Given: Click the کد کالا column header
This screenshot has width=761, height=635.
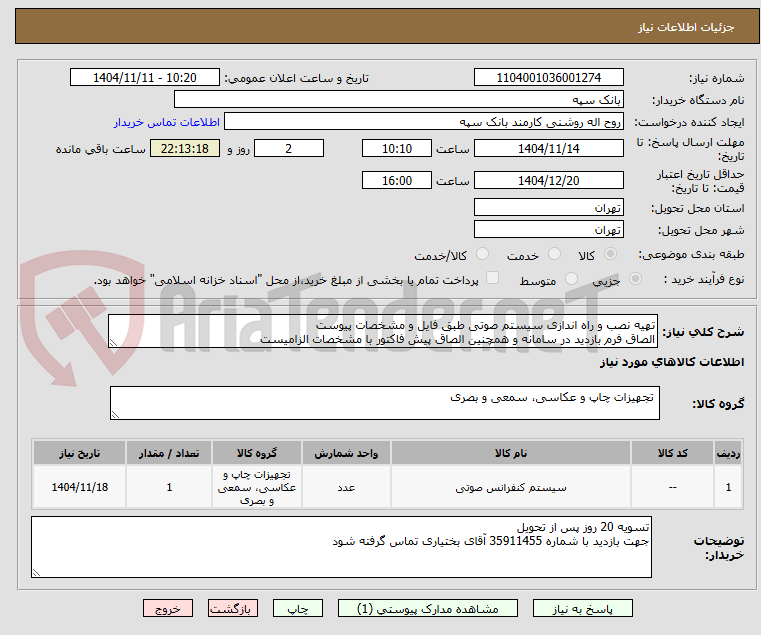Looking at the screenshot, I should pos(672,453).
